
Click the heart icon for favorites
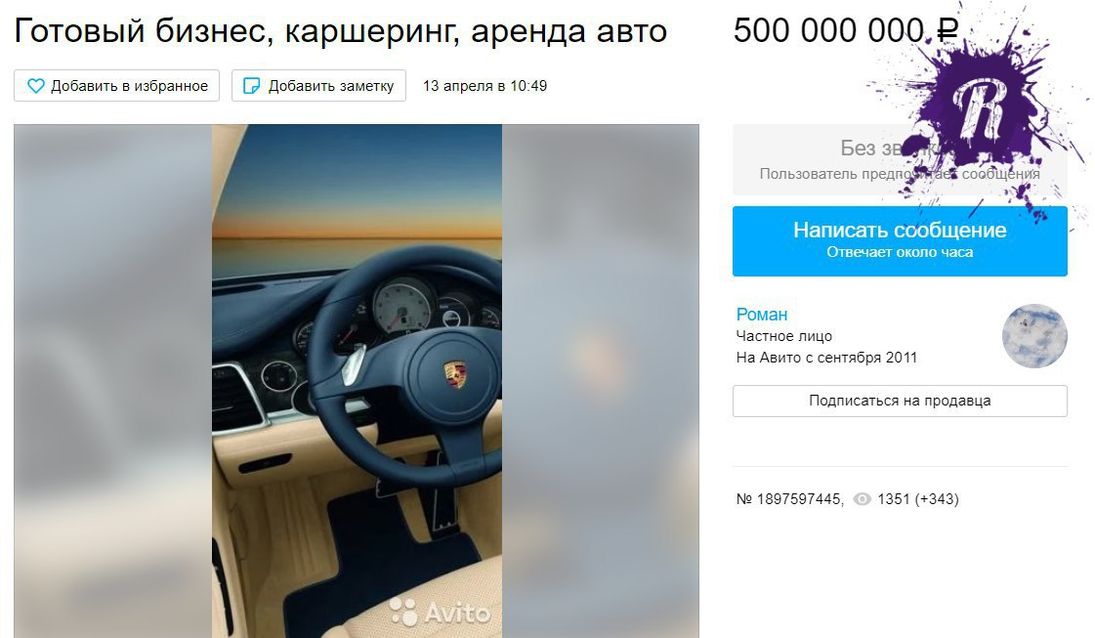tap(36, 86)
